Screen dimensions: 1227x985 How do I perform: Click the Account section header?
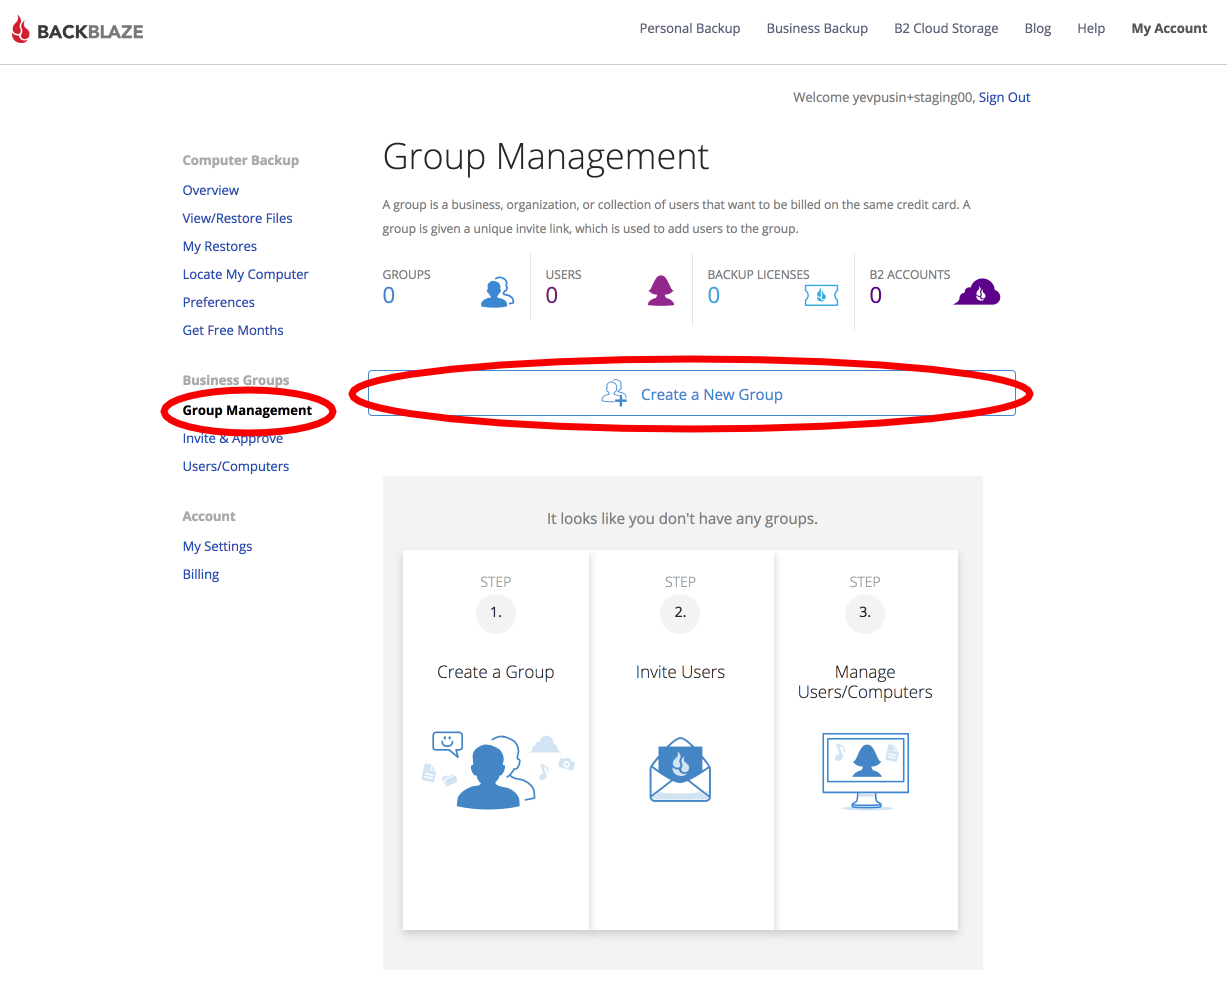tap(209, 516)
